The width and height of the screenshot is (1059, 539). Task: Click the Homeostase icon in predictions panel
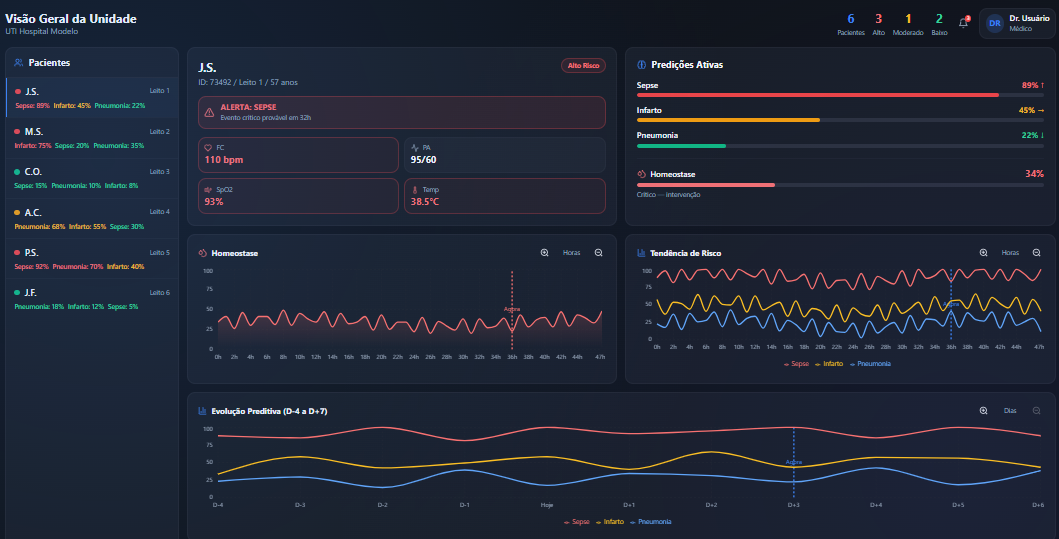[x=642, y=174]
